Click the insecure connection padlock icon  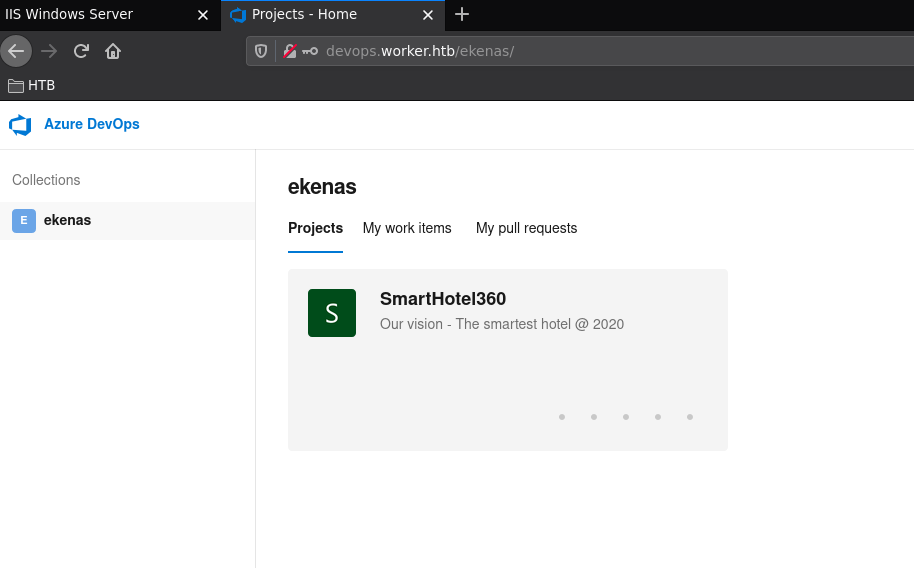point(290,51)
